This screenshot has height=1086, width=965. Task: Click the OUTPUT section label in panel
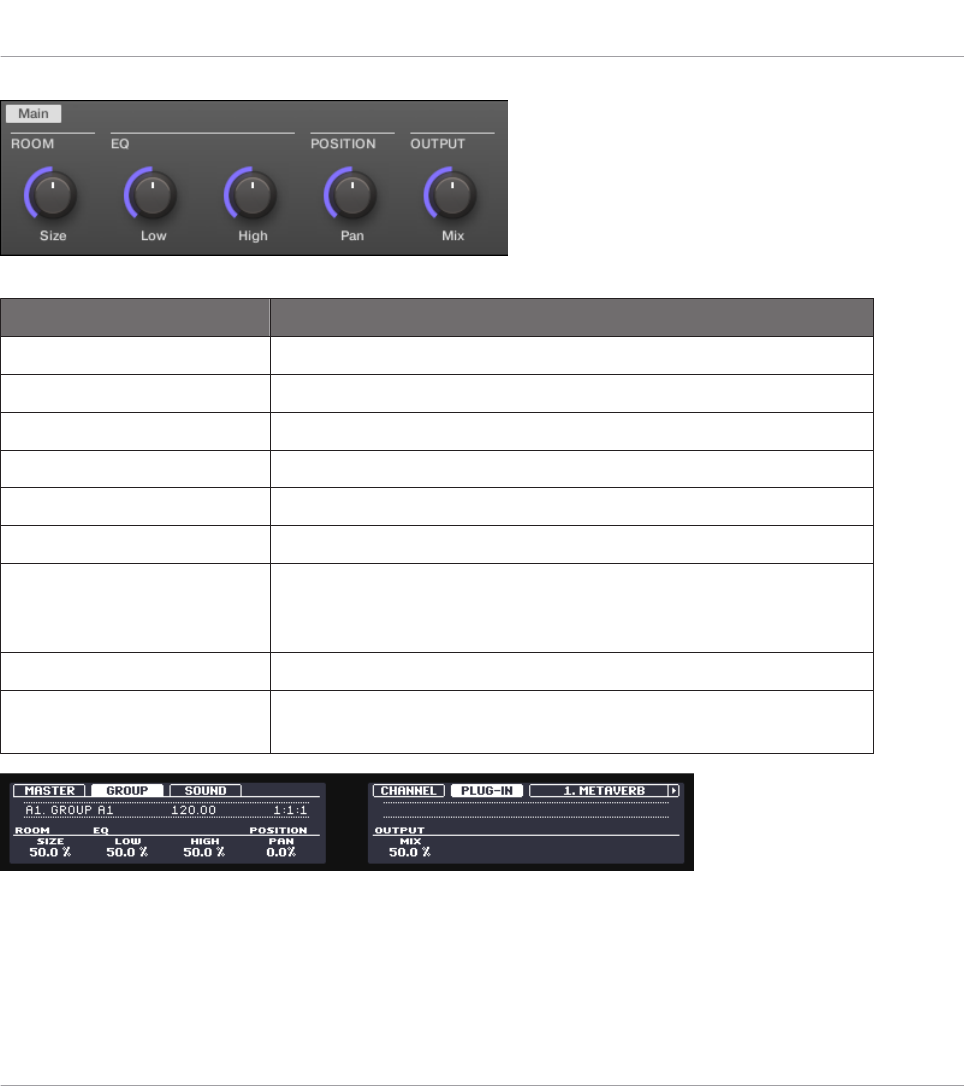[x=438, y=144]
